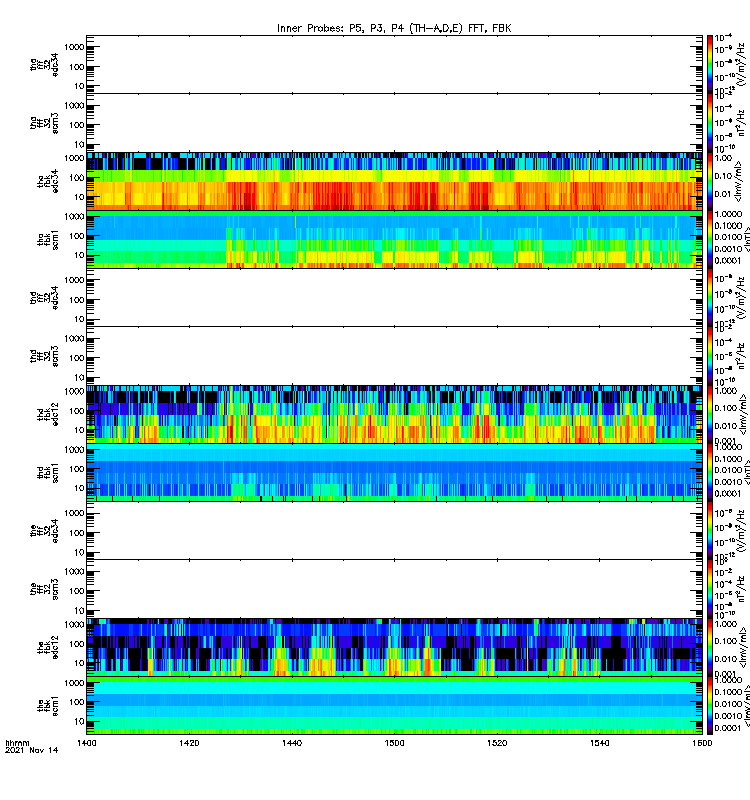Click the 0.10 color scale value of tha fbk edc34
Viewport: 750px width, 800px height.
pos(723,176)
